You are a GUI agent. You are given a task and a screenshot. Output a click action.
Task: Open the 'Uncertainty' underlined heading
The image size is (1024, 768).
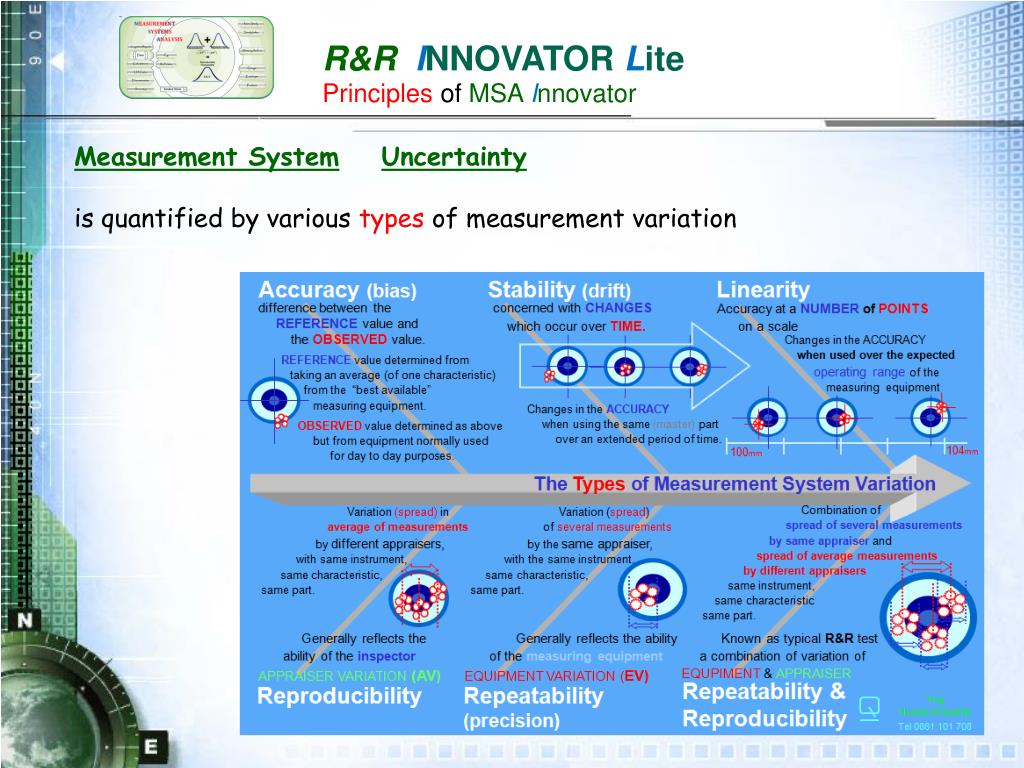pos(454,157)
